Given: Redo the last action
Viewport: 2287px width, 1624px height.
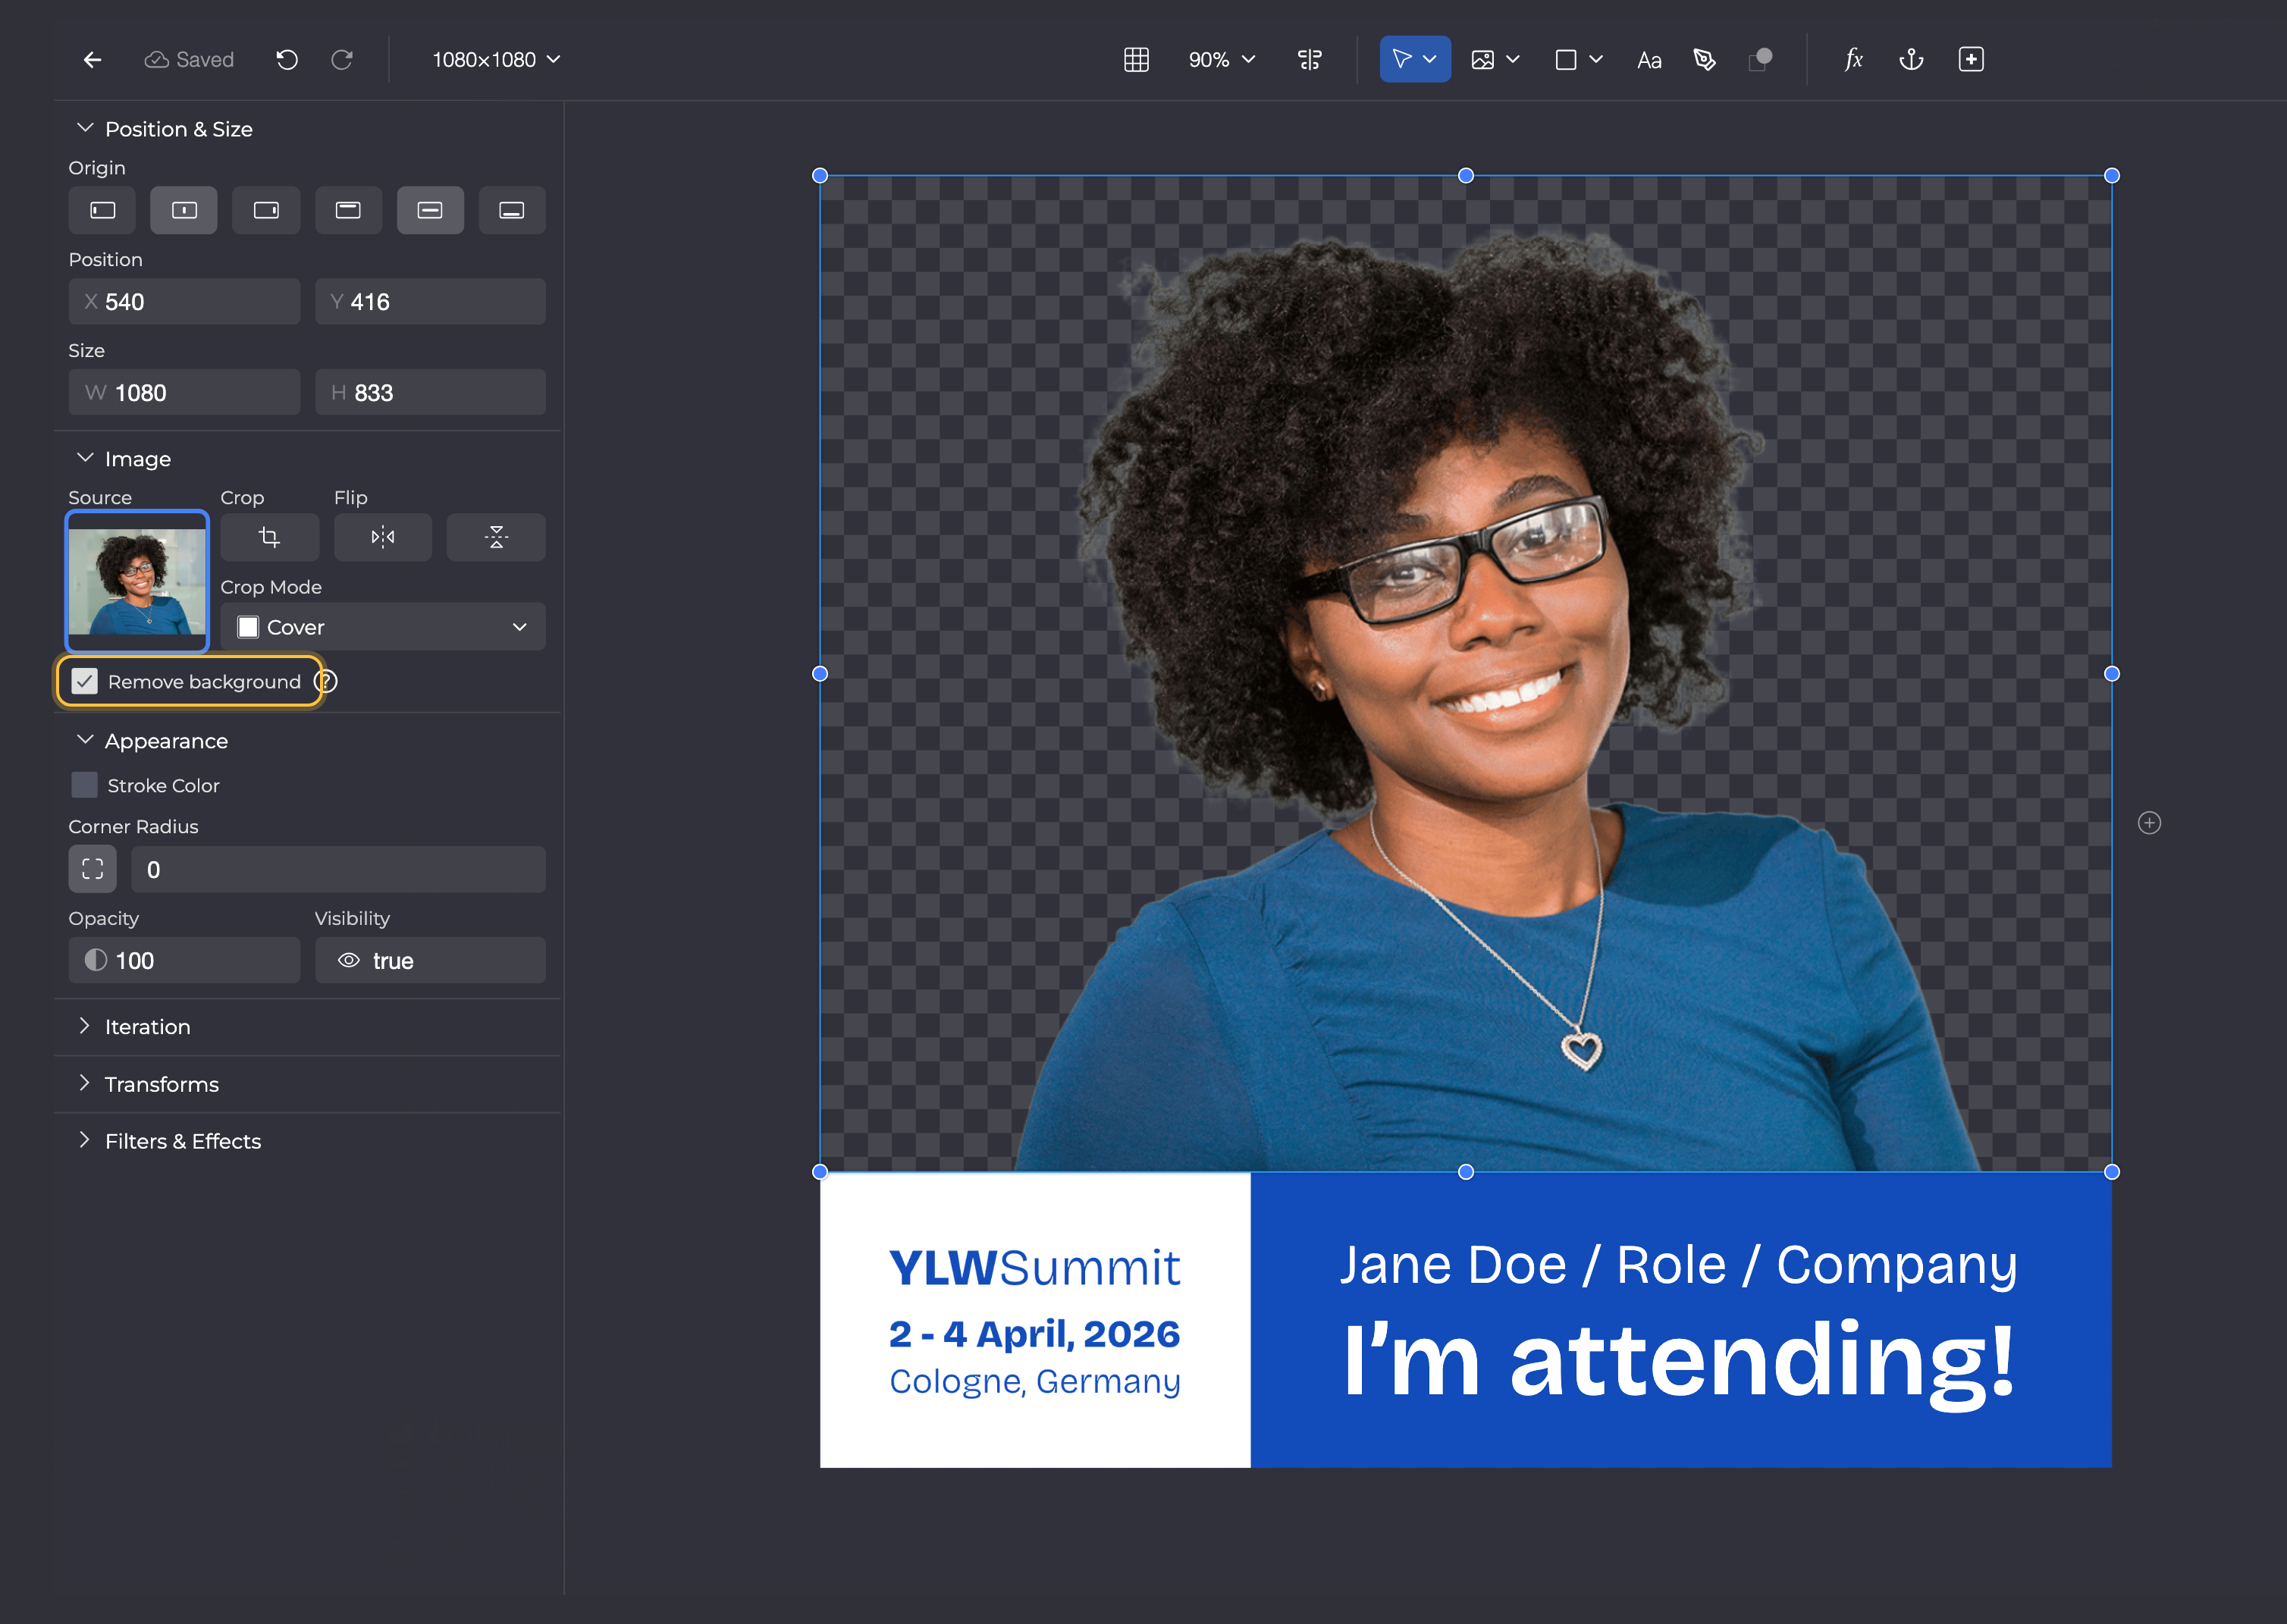Looking at the screenshot, I should (x=342, y=60).
